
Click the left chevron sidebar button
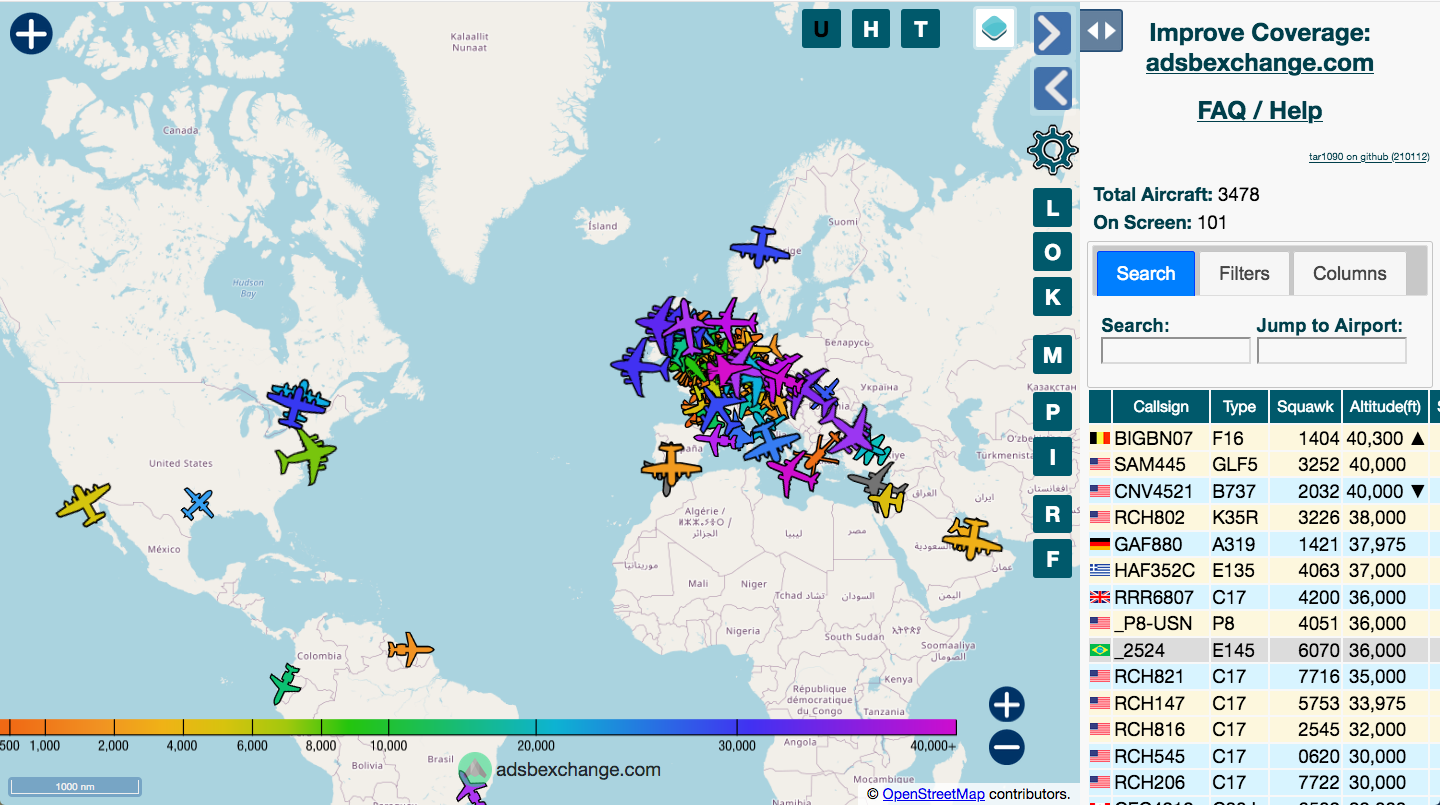pyautogui.click(x=1052, y=88)
